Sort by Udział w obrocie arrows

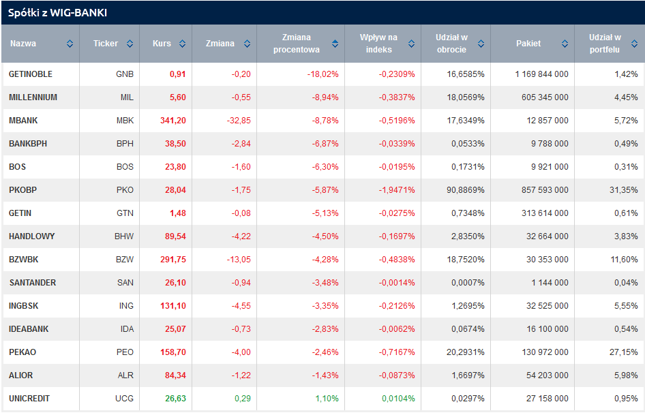[480, 44]
